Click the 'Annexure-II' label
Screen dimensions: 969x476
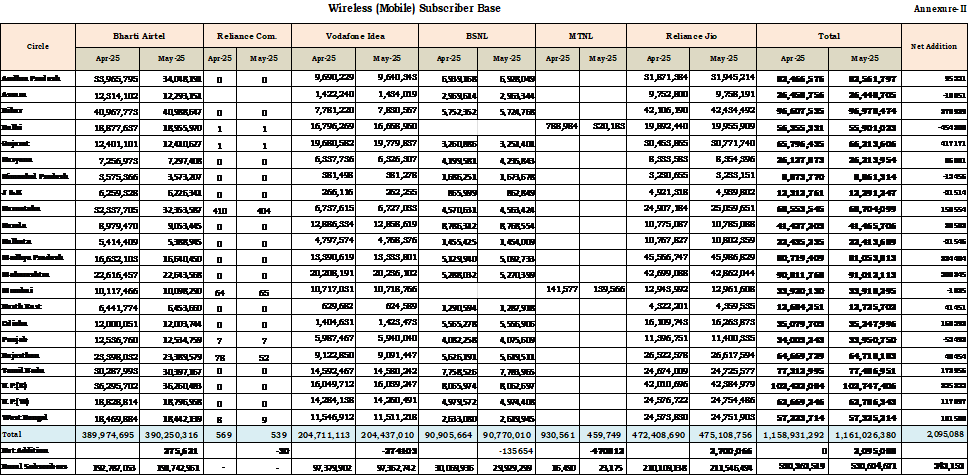pyautogui.click(x=939, y=9)
